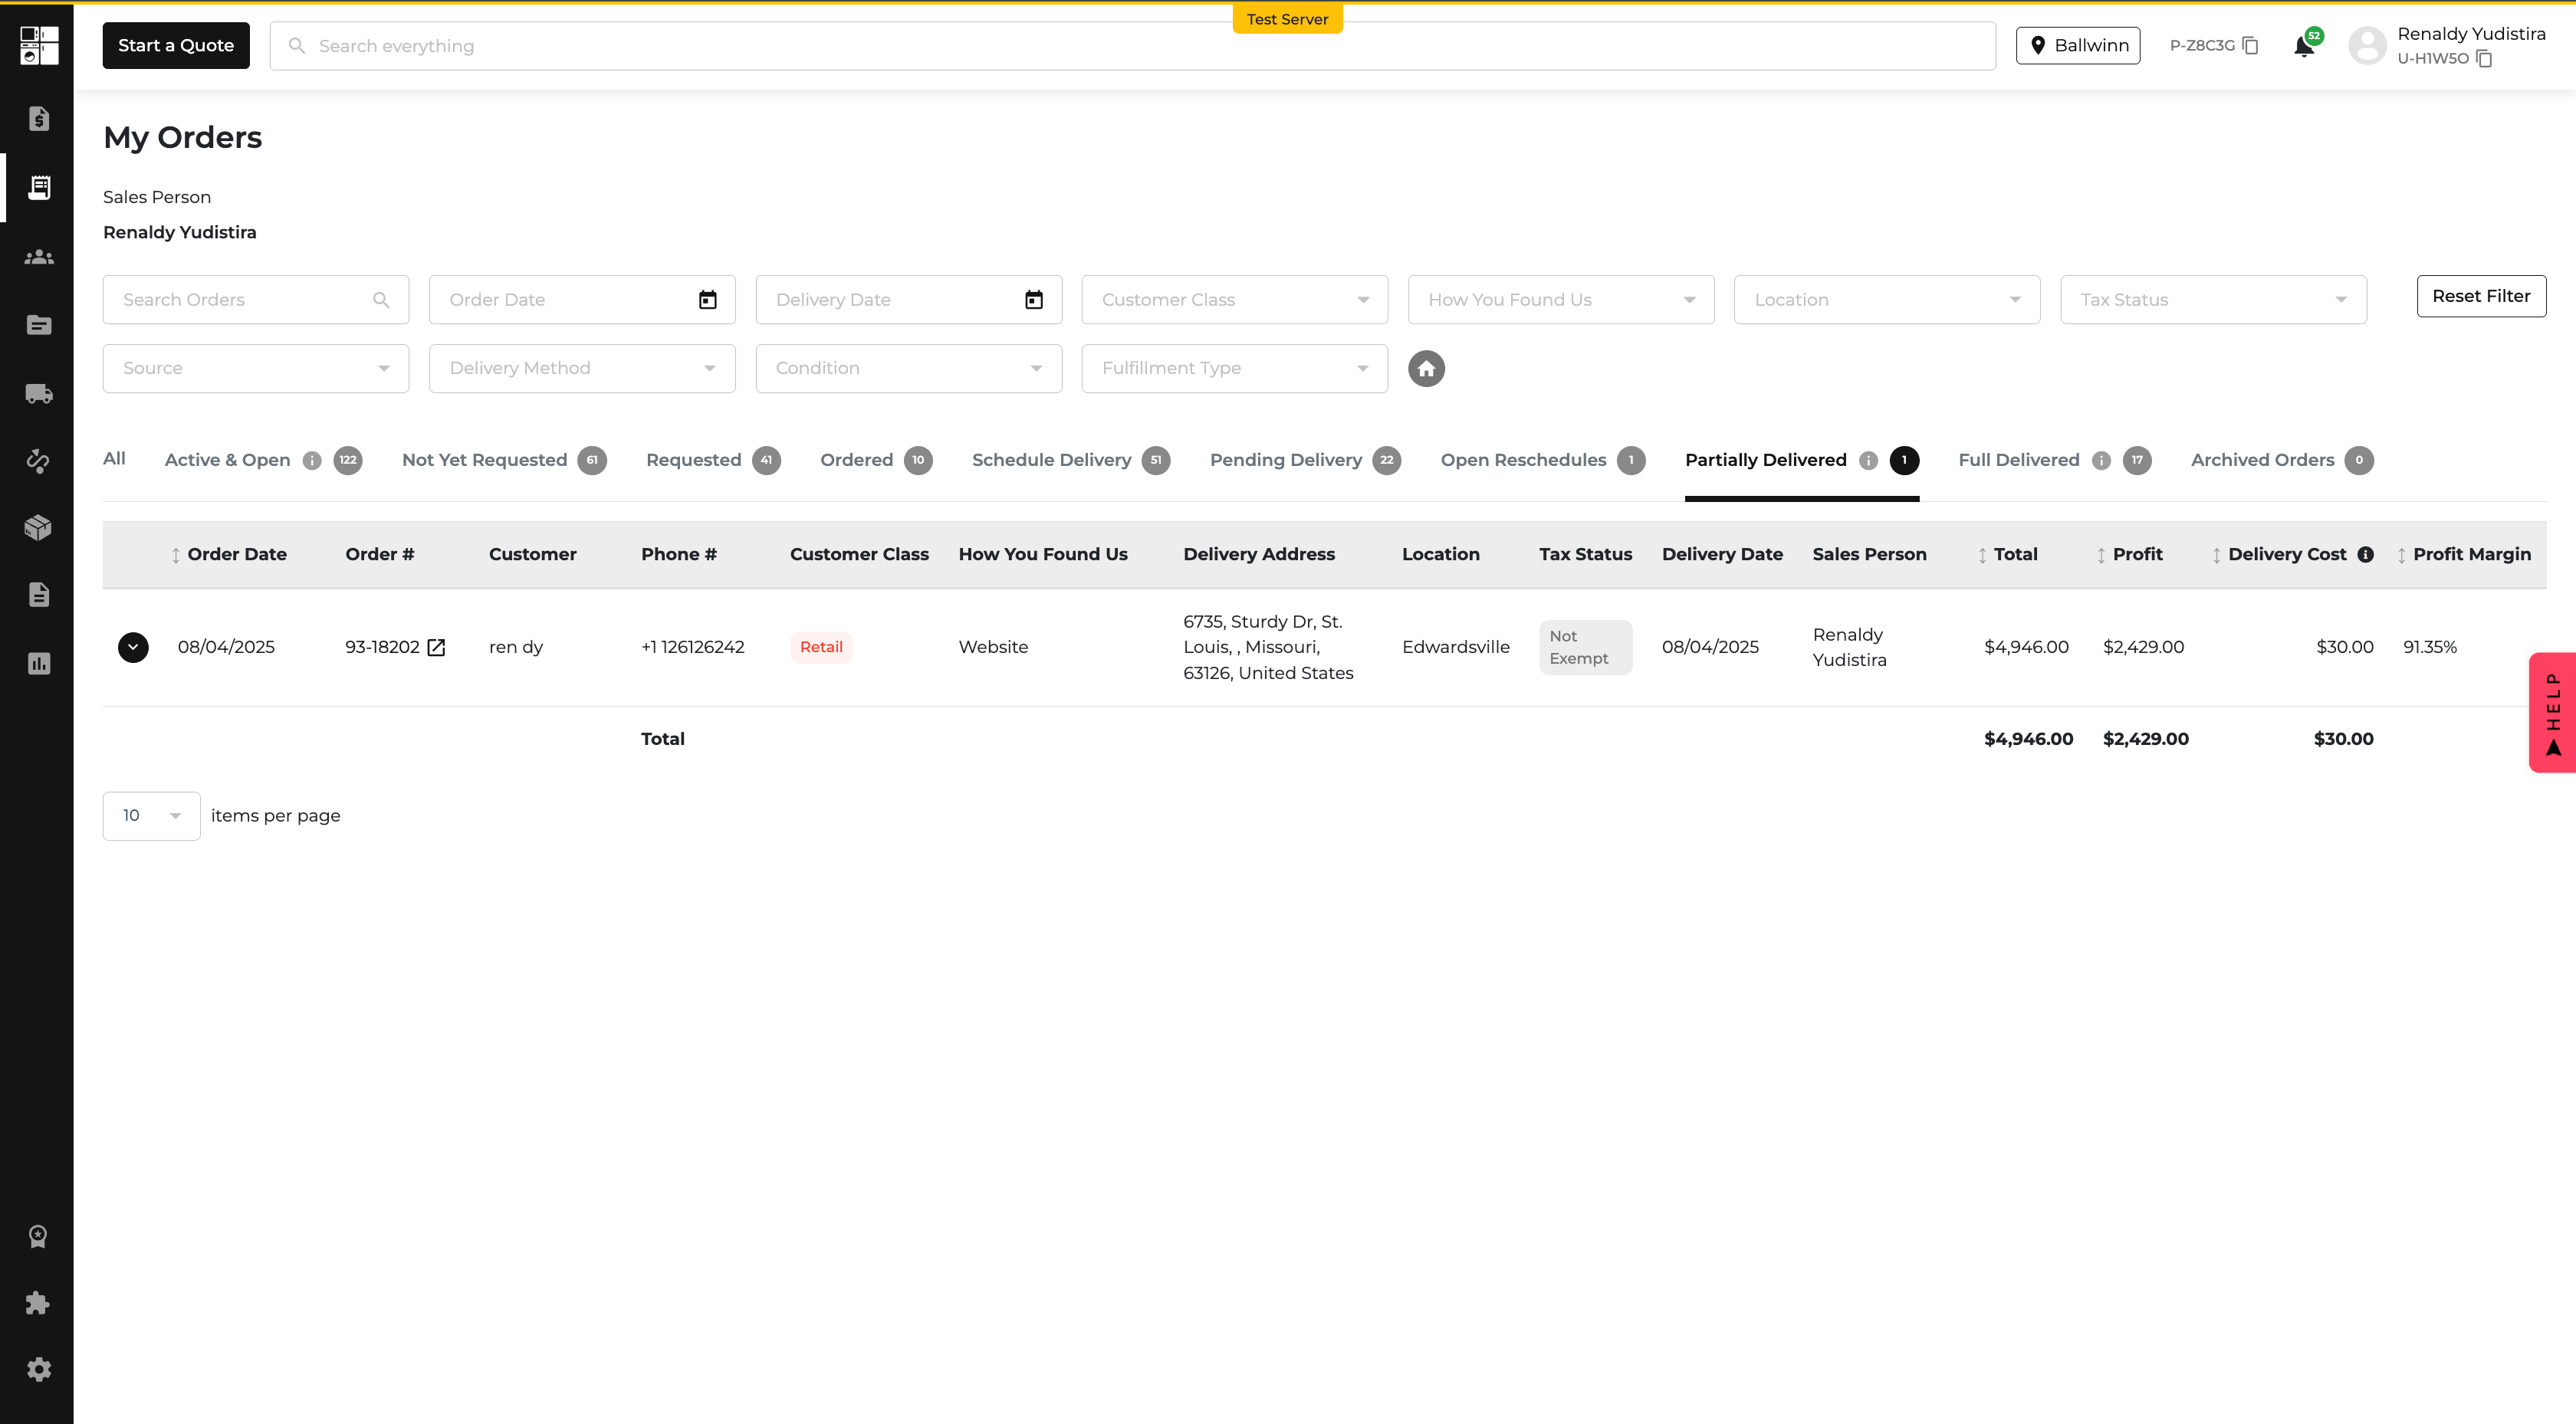This screenshot has width=2576, height=1424.
Task: Open order 93-18202 in new window
Action: pyautogui.click(x=436, y=647)
